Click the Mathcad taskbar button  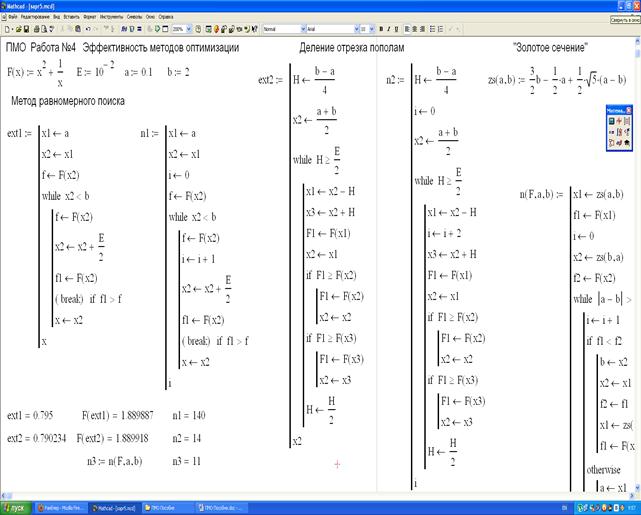click(x=114, y=508)
